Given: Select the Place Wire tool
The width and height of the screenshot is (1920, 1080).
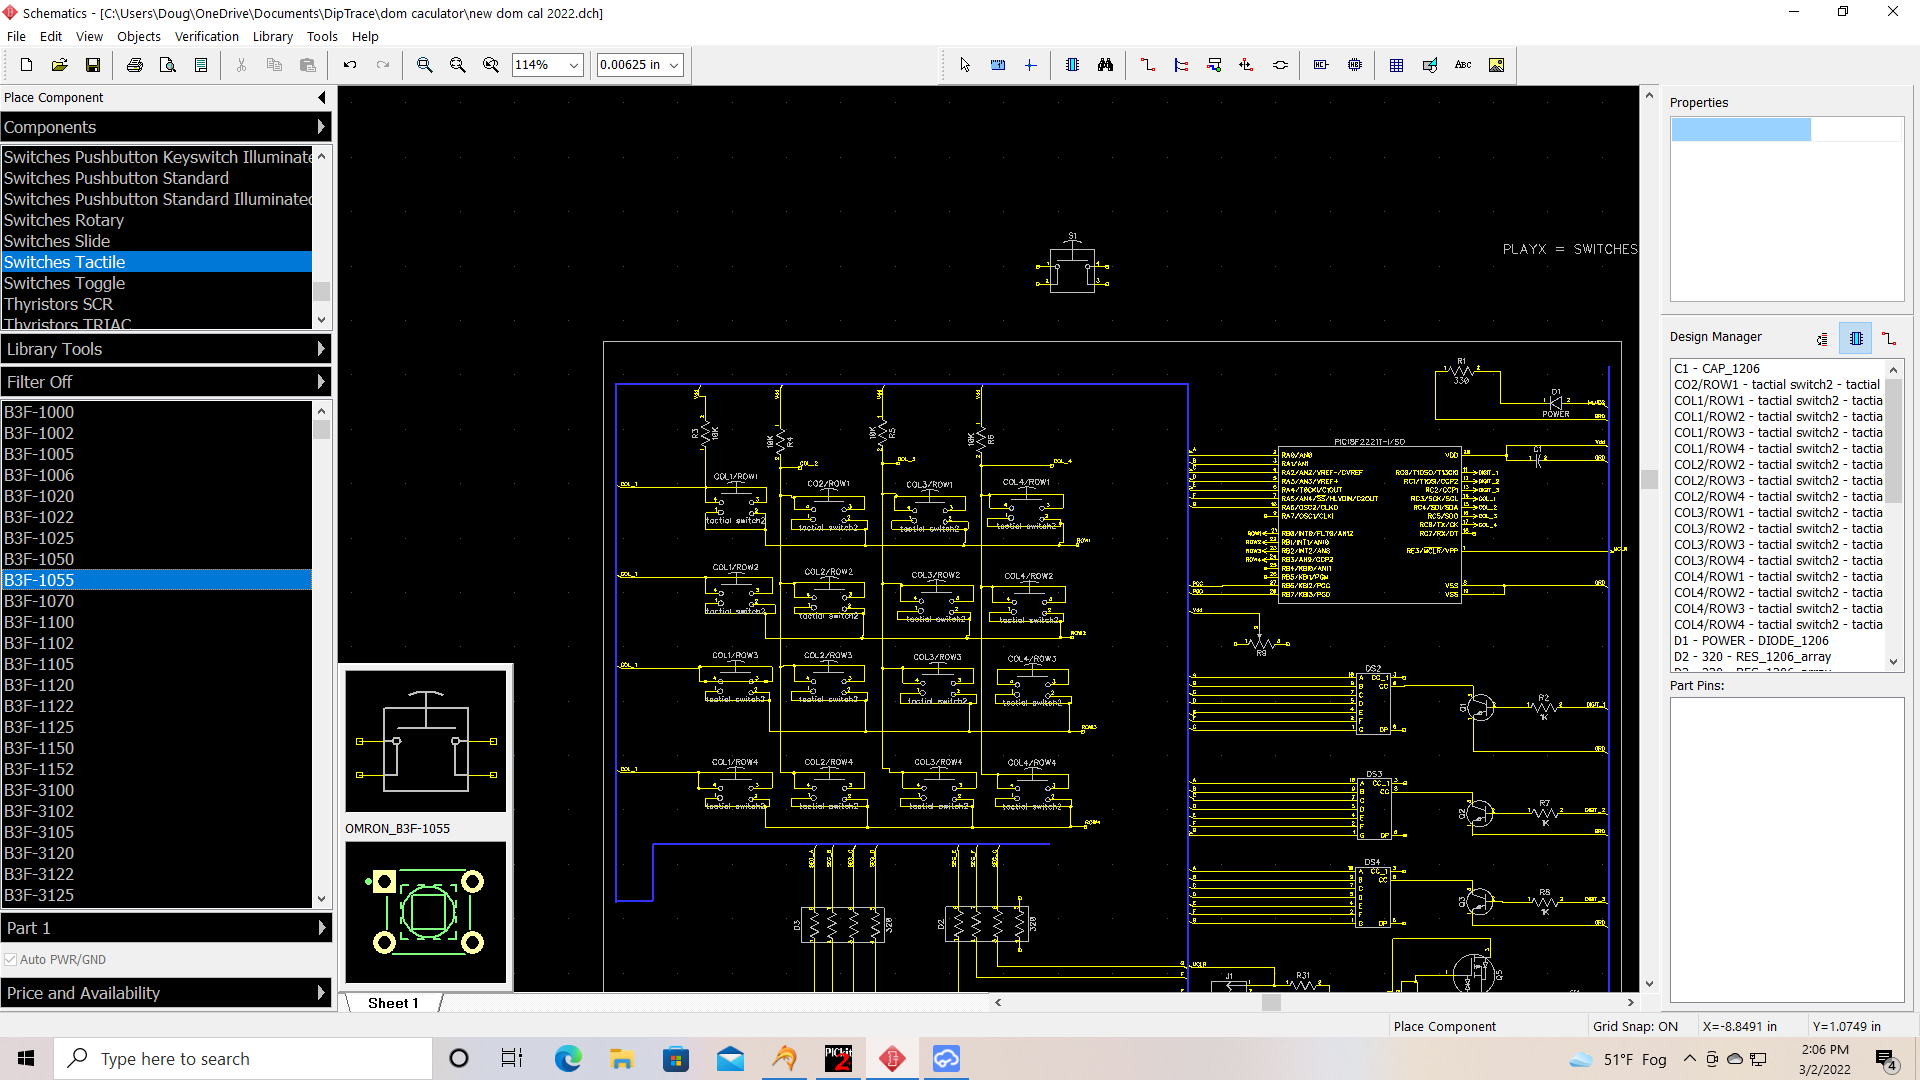Looking at the screenshot, I should click(1148, 65).
